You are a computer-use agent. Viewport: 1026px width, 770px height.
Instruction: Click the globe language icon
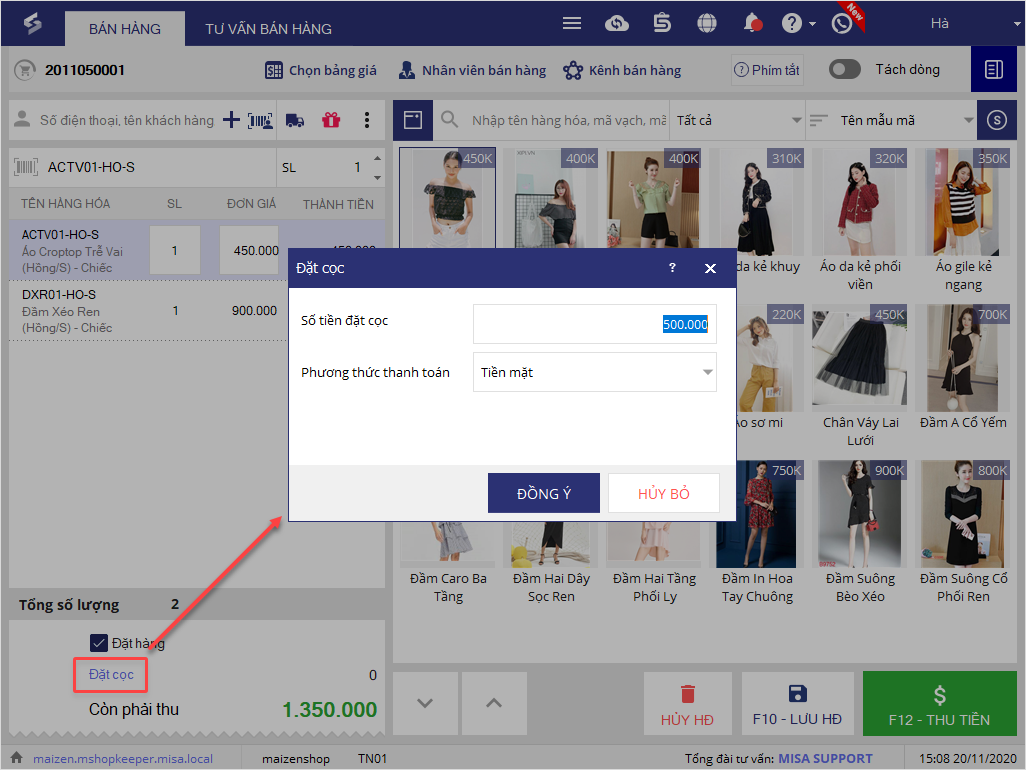pos(707,24)
